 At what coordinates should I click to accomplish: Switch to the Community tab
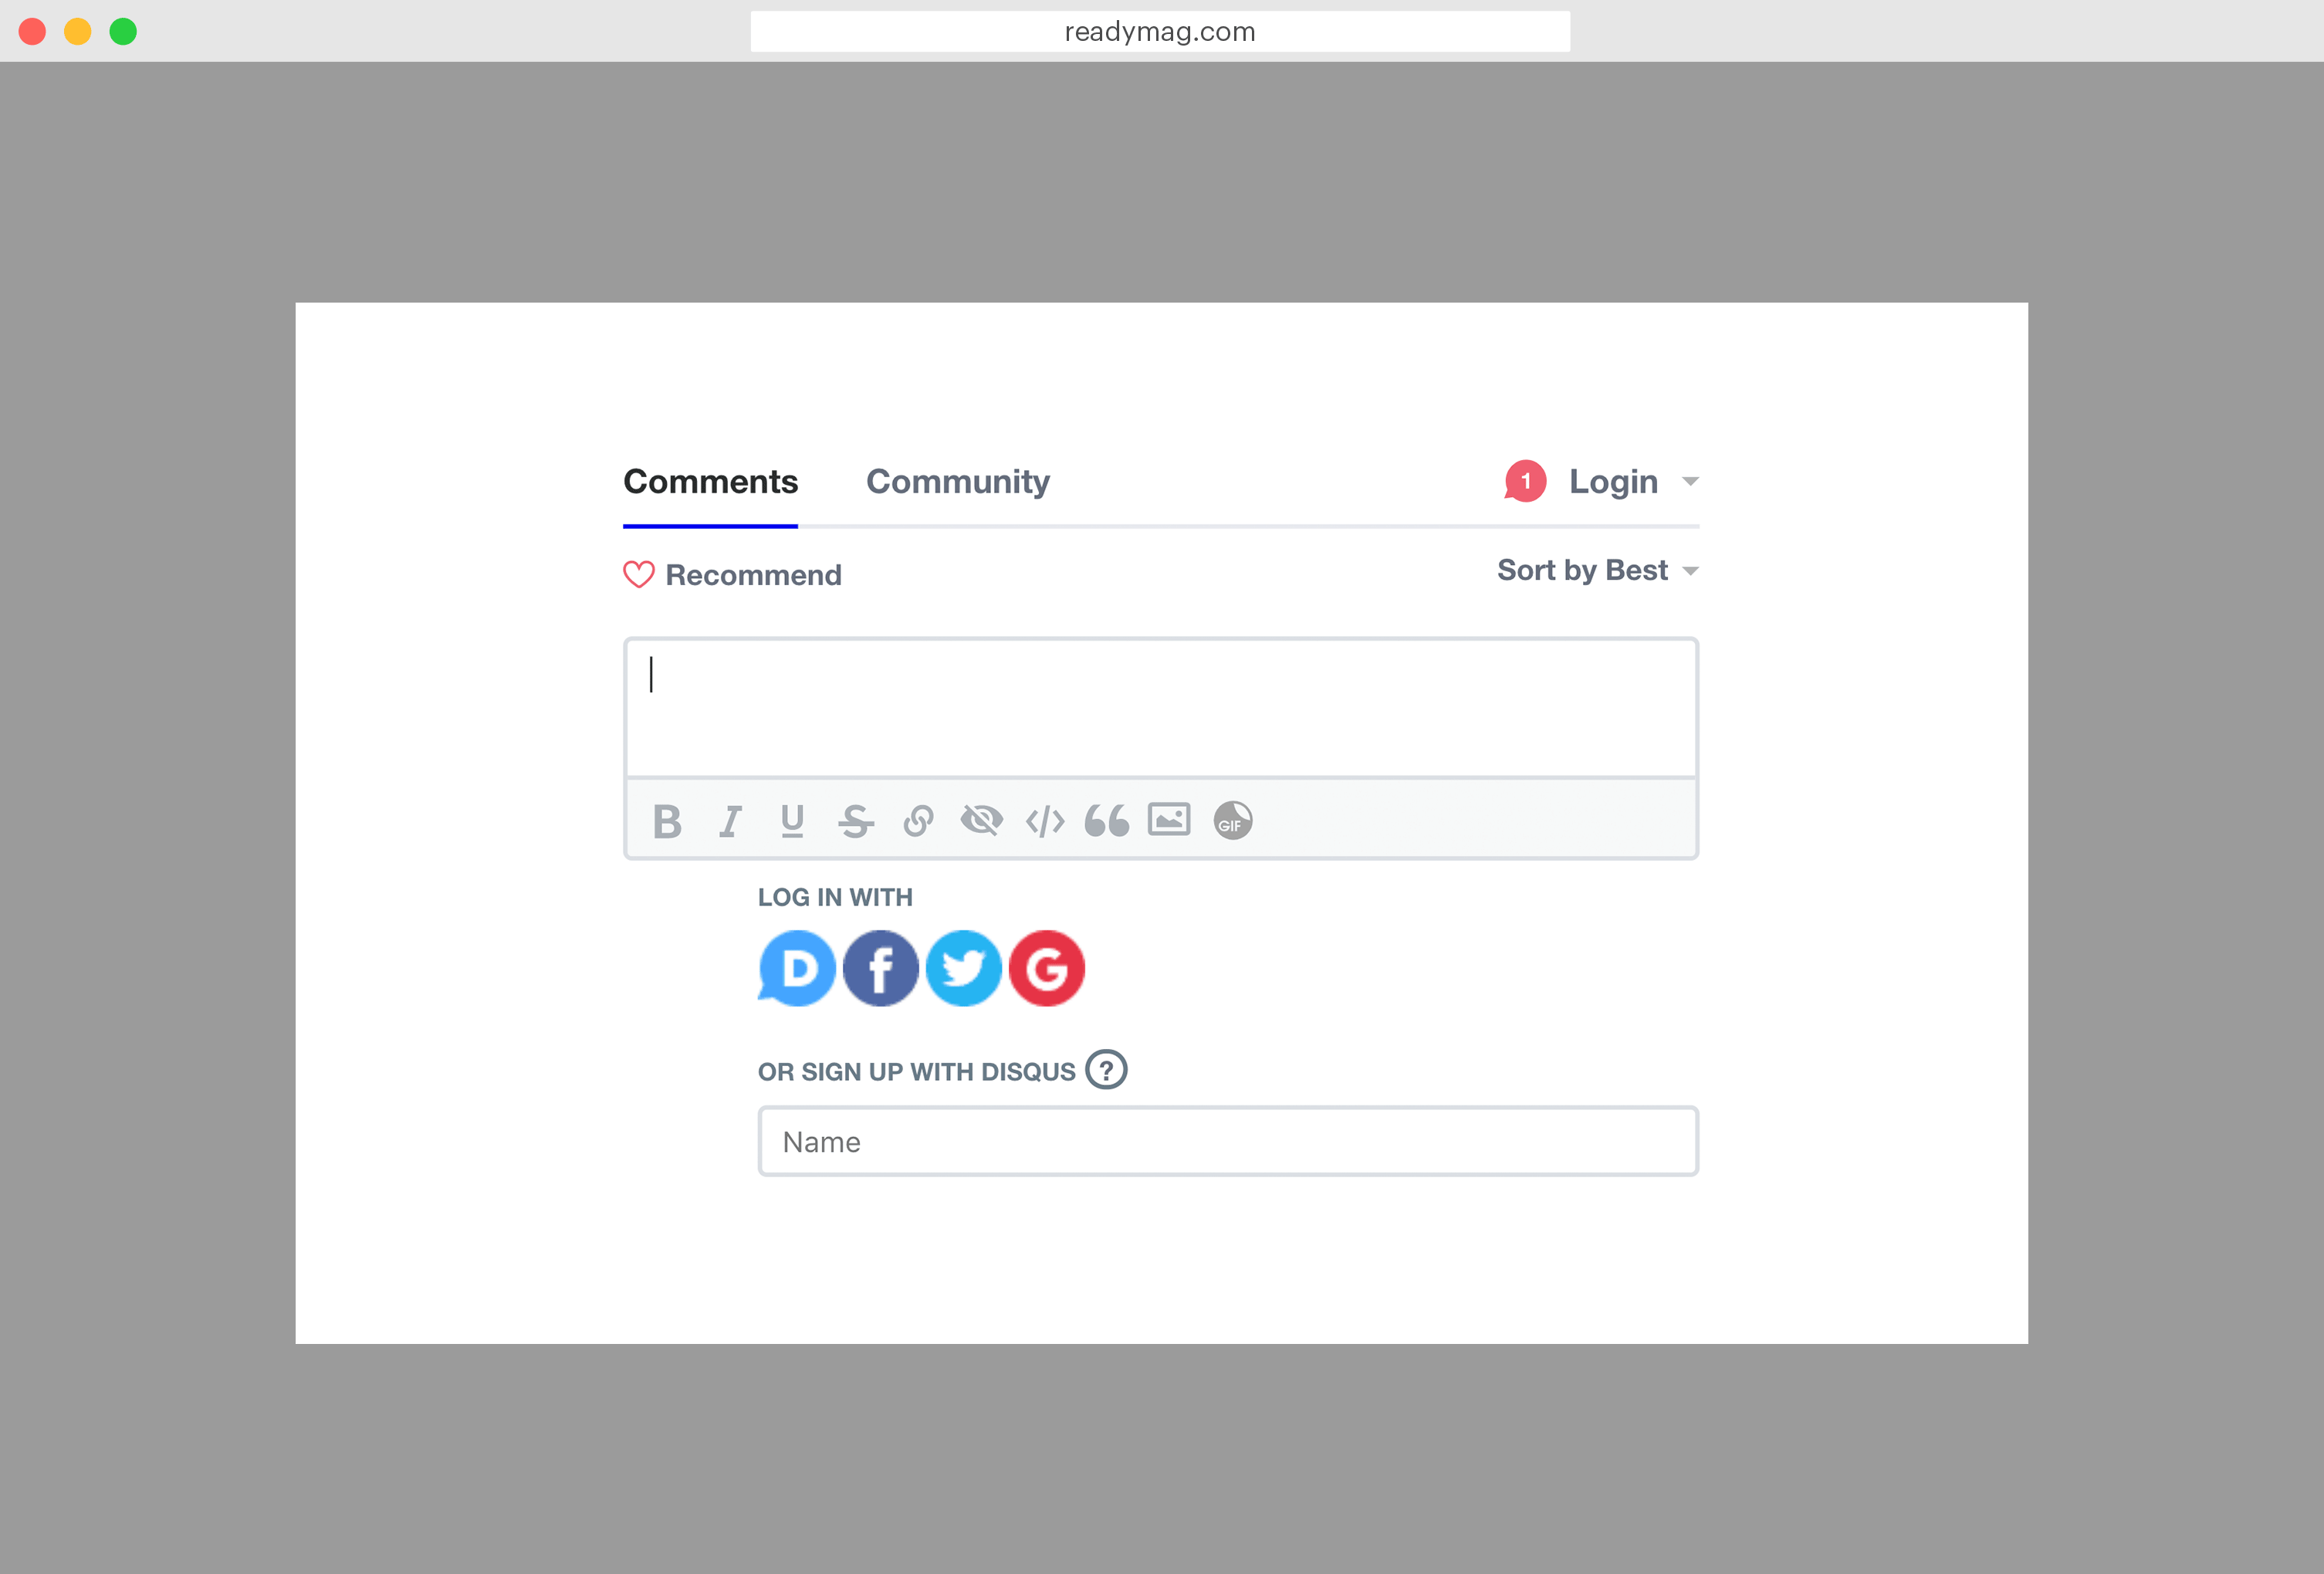(x=957, y=482)
